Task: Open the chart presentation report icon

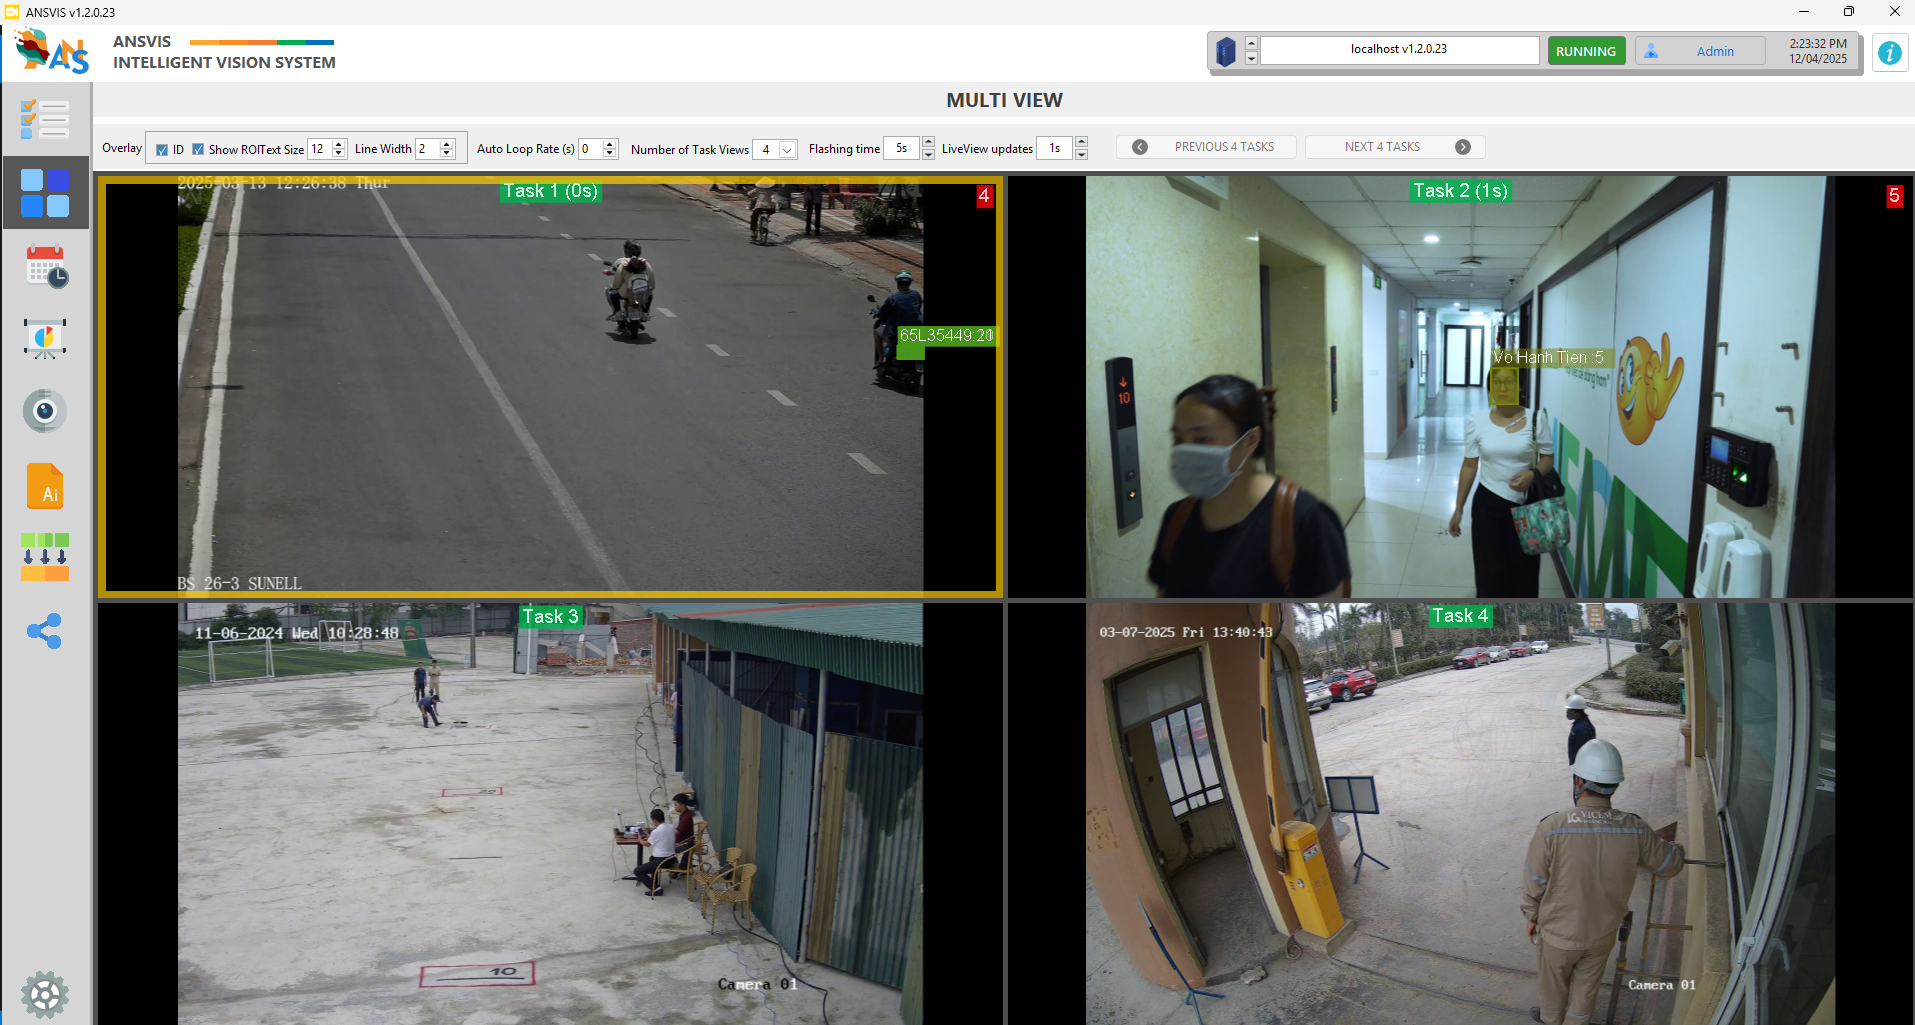Action: 45,339
